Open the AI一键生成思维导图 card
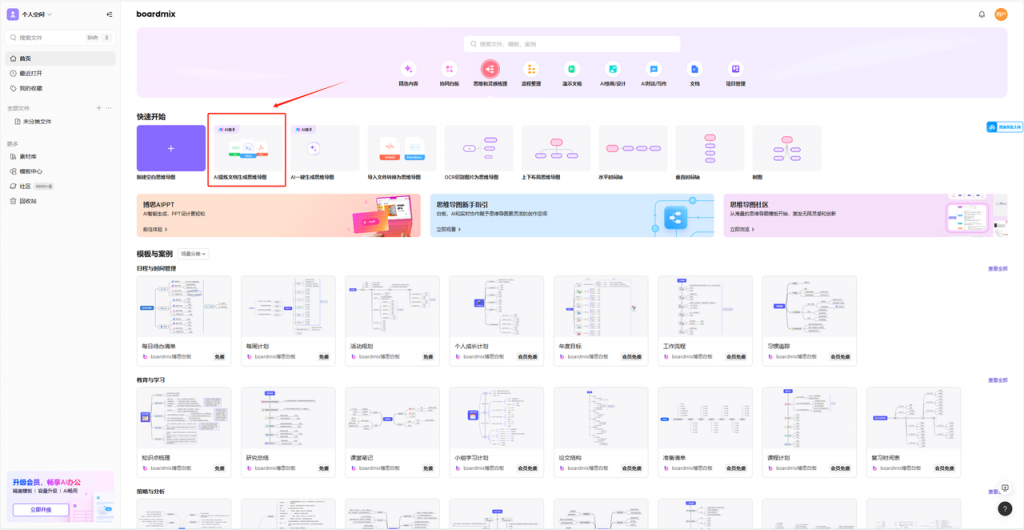Viewport: 1024px width, 530px height. pyautogui.click(x=325, y=148)
